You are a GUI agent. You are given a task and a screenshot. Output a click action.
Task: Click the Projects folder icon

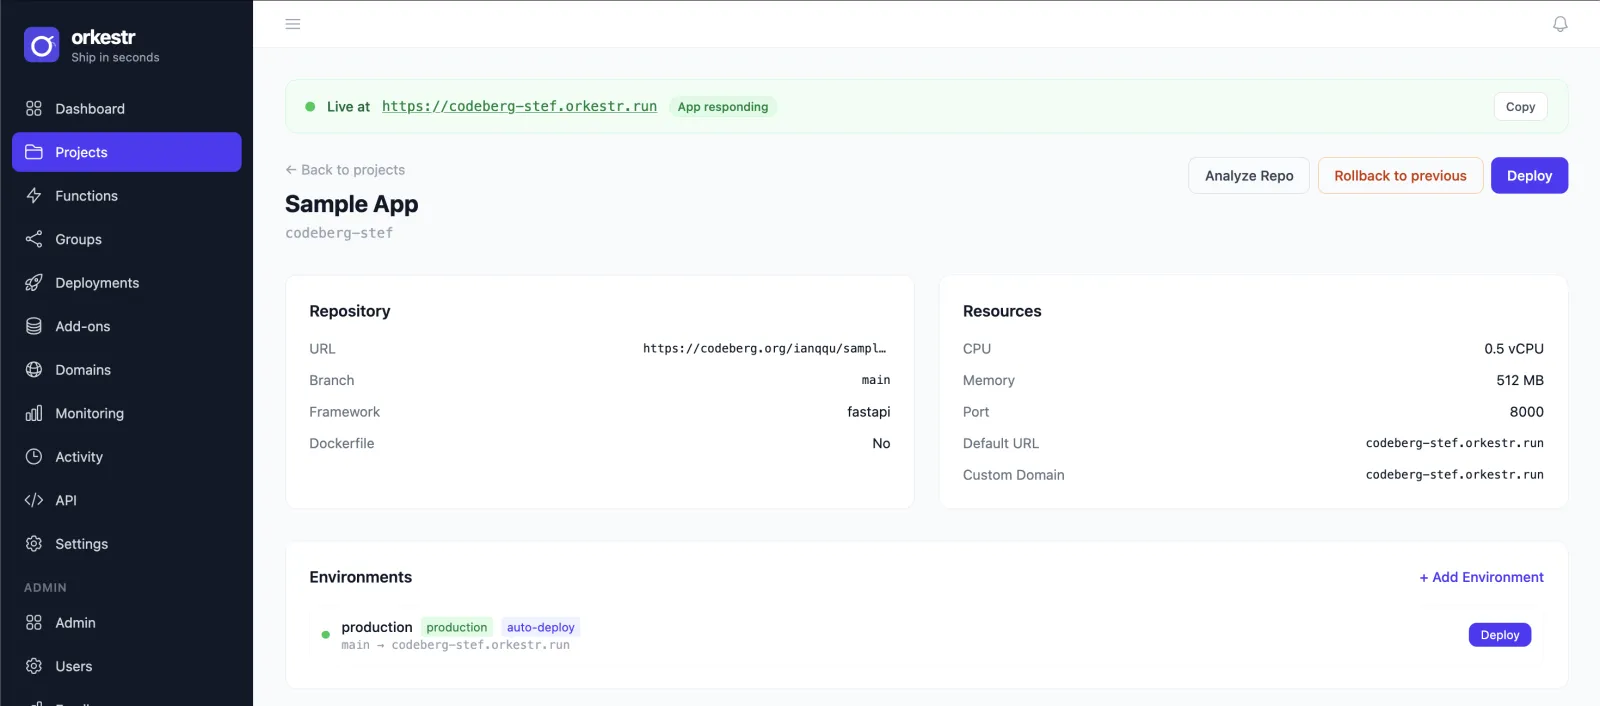[34, 152]
